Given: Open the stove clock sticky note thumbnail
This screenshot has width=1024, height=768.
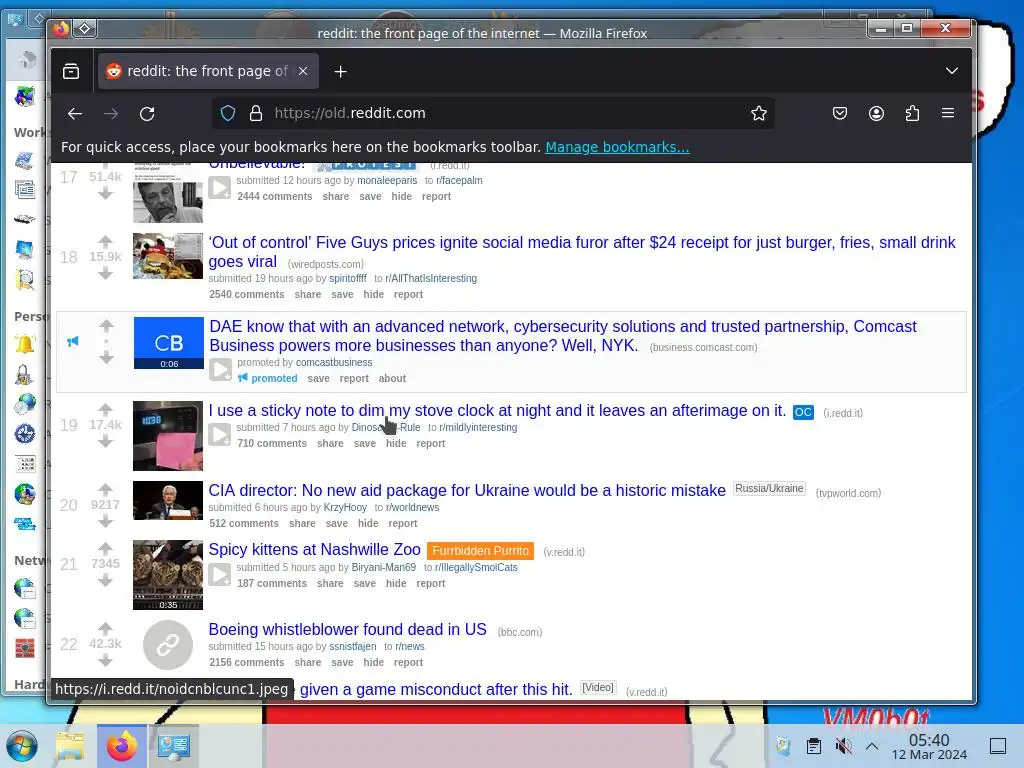Looking at the screenshot, I should click(x=168, y=436).
